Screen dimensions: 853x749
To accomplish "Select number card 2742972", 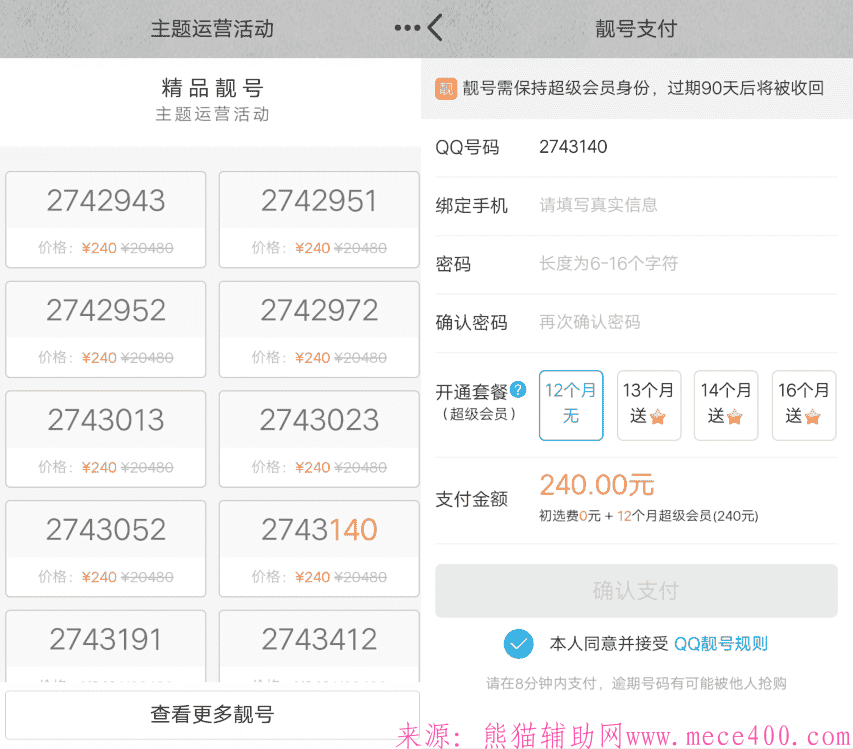I will click(x=319, y=329).
